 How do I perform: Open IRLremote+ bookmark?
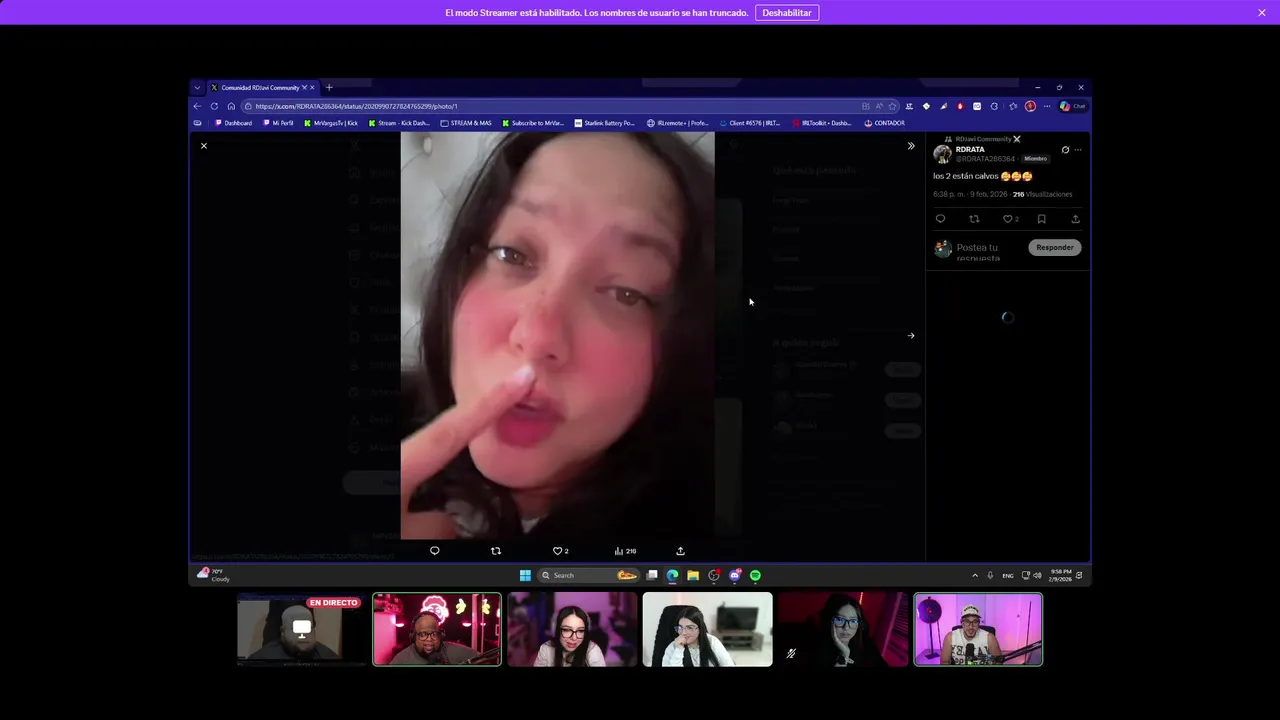678,123
